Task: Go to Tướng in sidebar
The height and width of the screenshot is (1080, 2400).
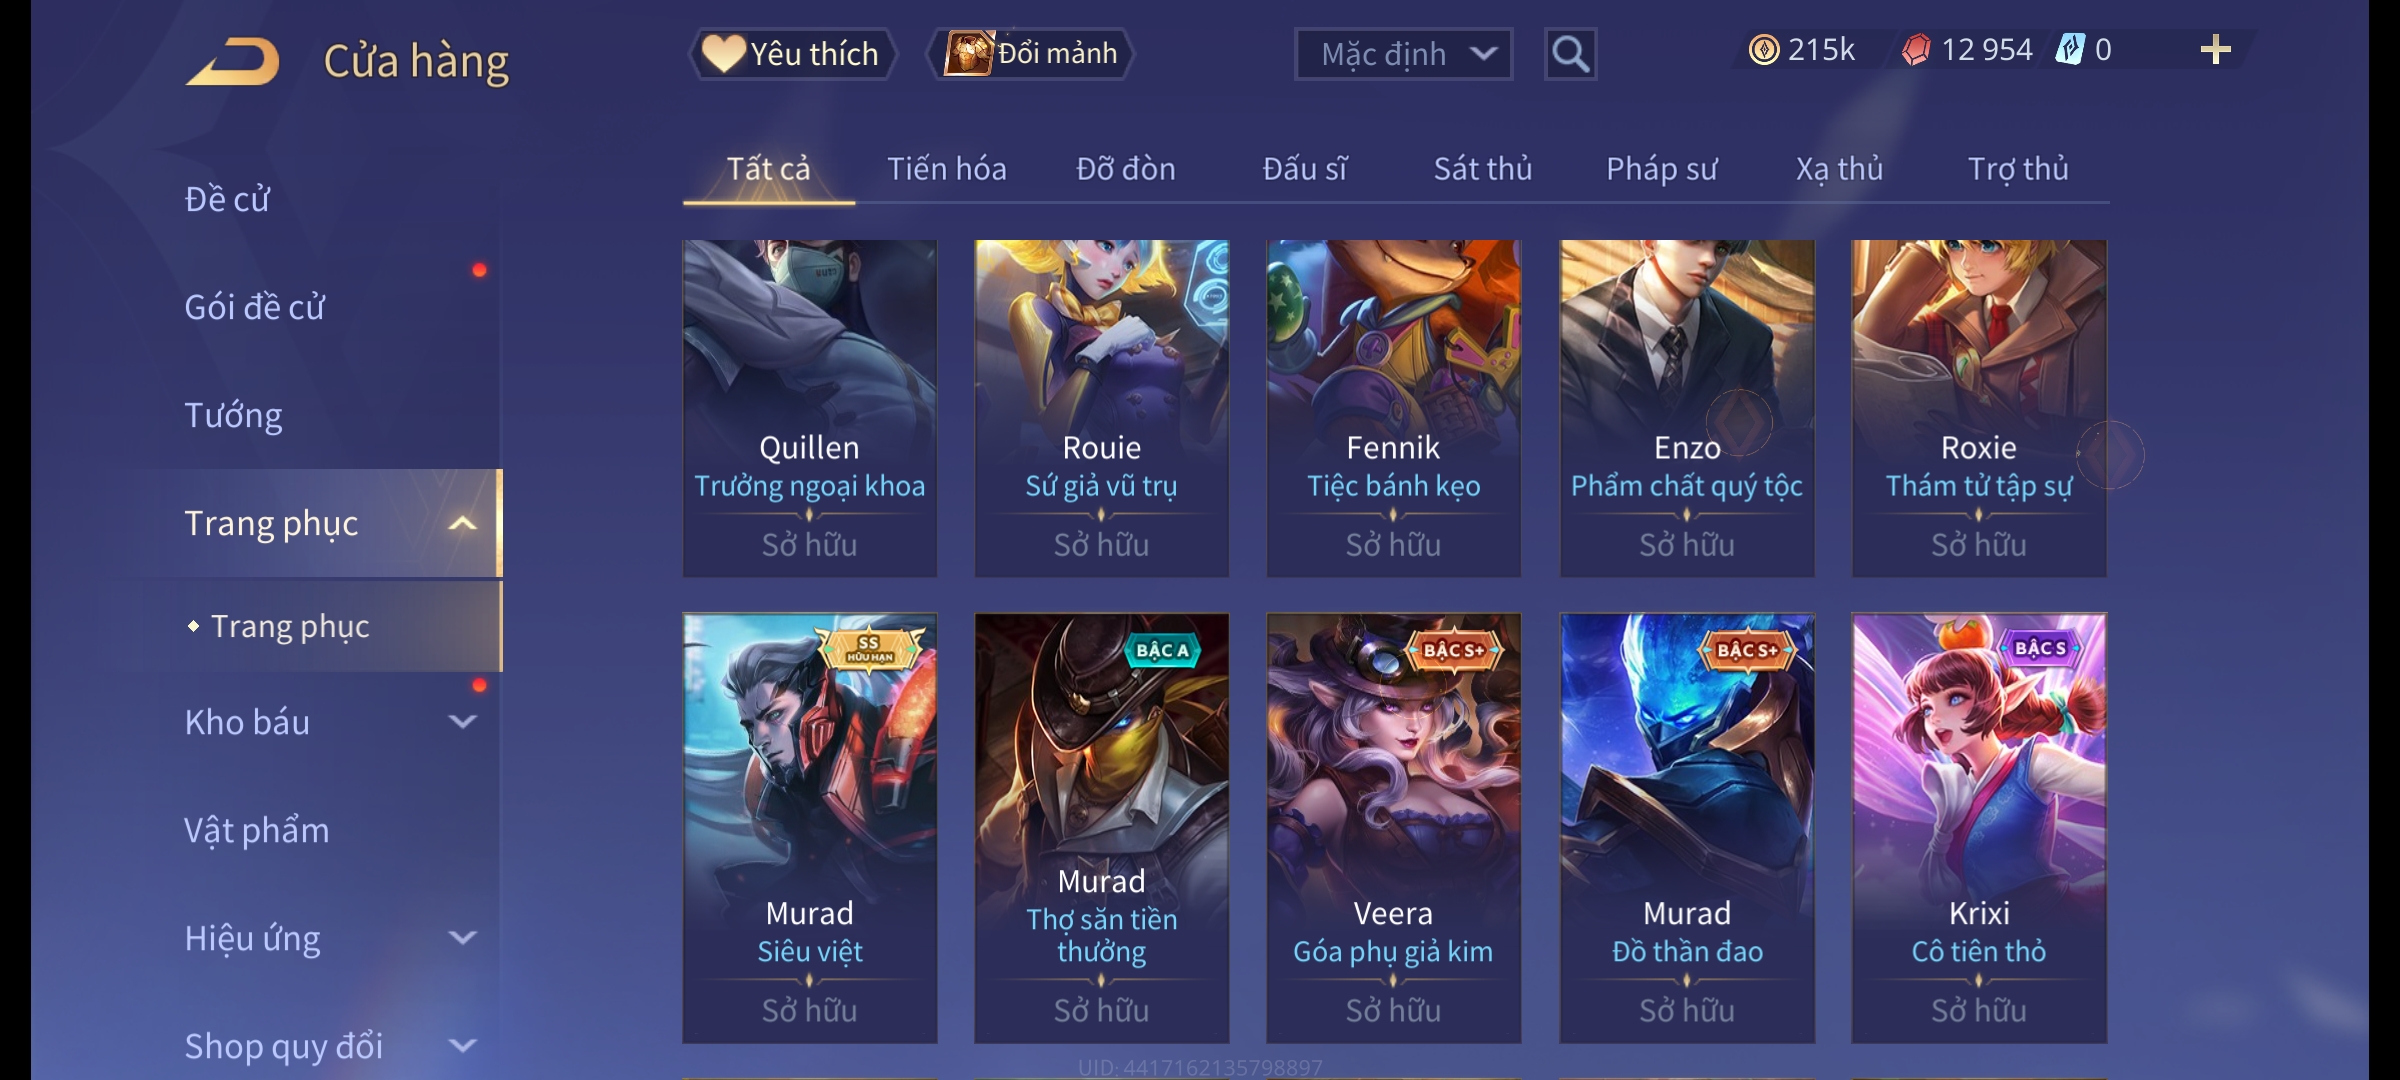Action: pyautogui.click(x=233, y=415)
